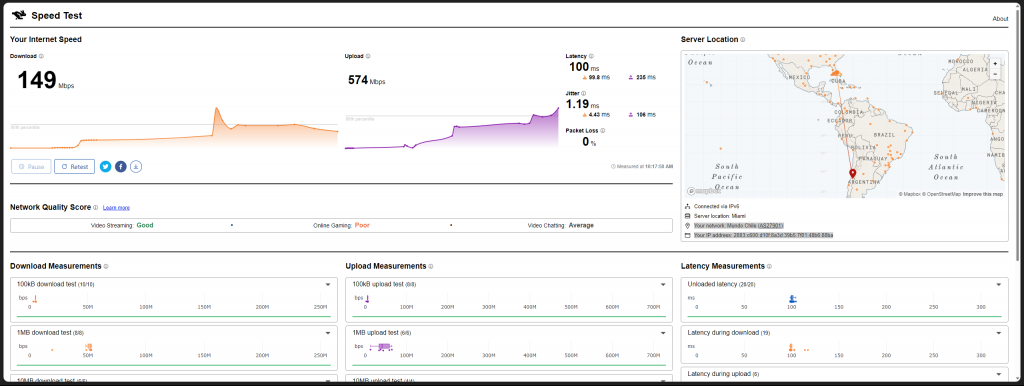The height and width of the screenshot is (386, 1024).
Task: Click the Video Streaming Good score
Action: click(122, 225)
